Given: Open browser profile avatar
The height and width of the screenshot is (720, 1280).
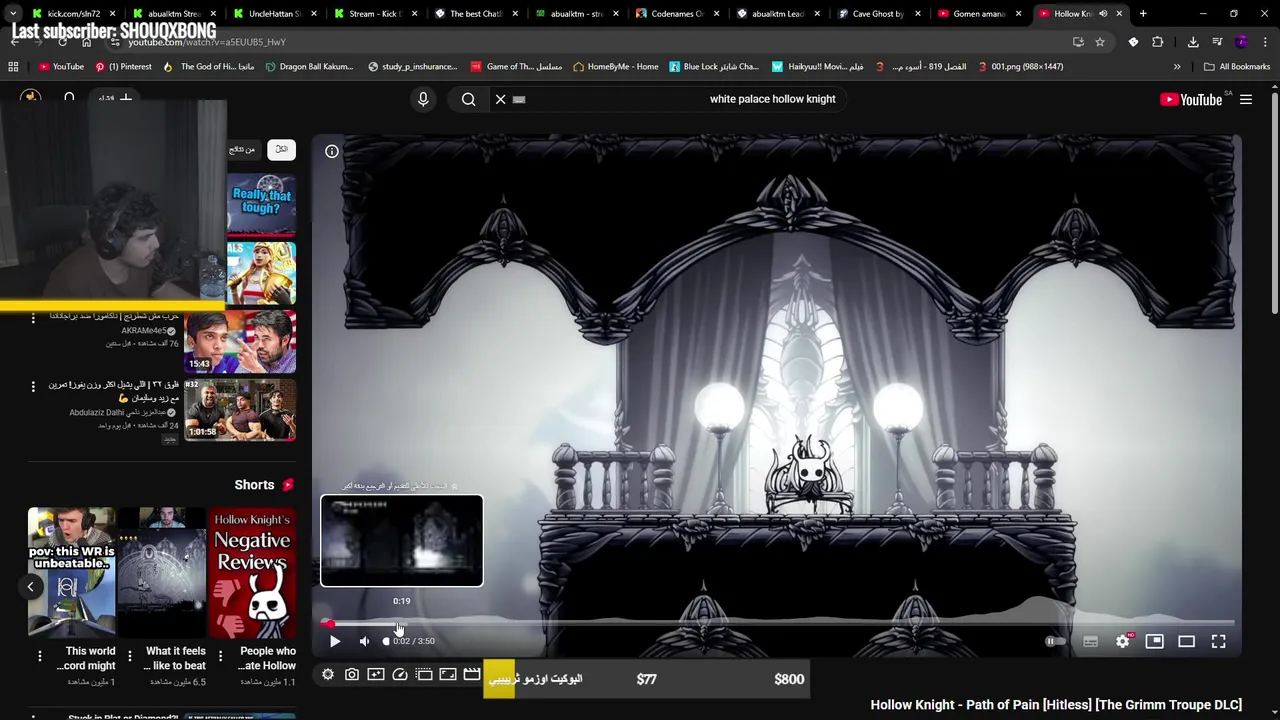Looking at the screenshot, I should tap(1241, 42).
